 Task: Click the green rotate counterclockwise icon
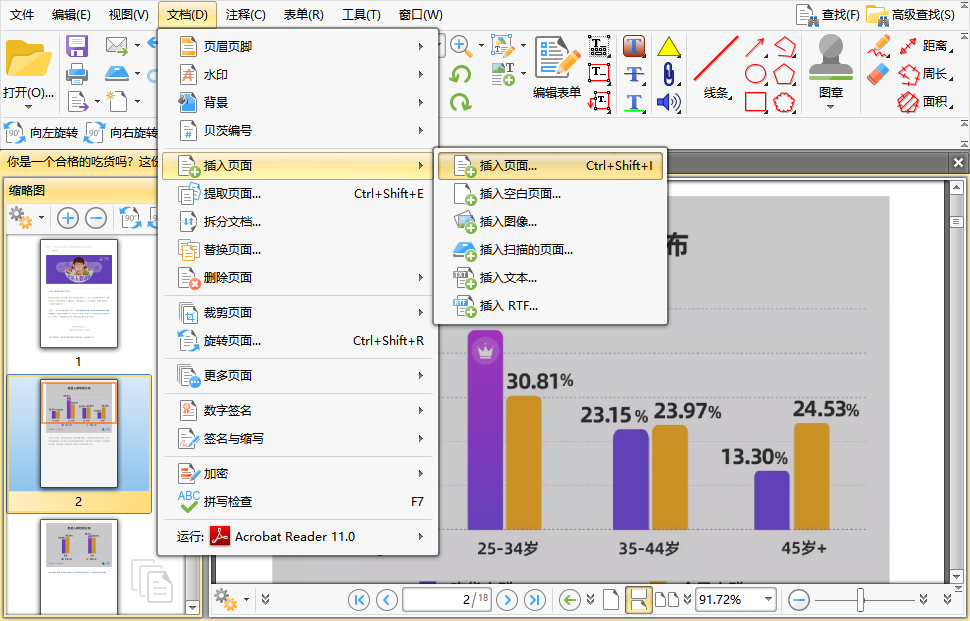pyautogui.click(x=460, y=74)
